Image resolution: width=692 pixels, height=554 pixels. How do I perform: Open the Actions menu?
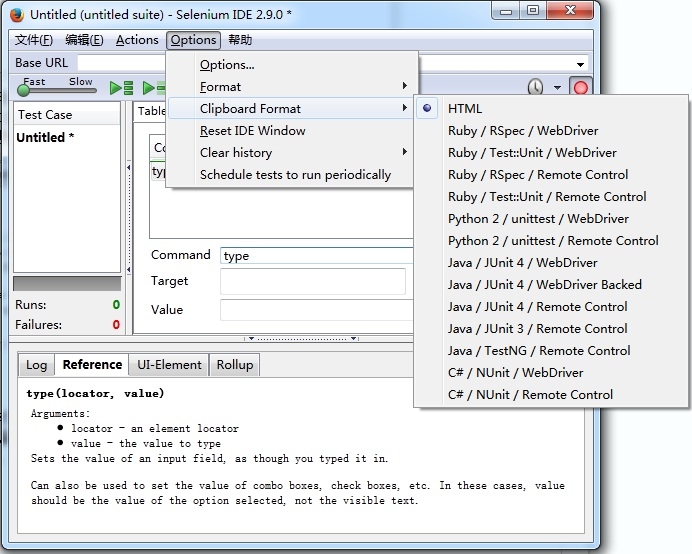click(137, 40)
